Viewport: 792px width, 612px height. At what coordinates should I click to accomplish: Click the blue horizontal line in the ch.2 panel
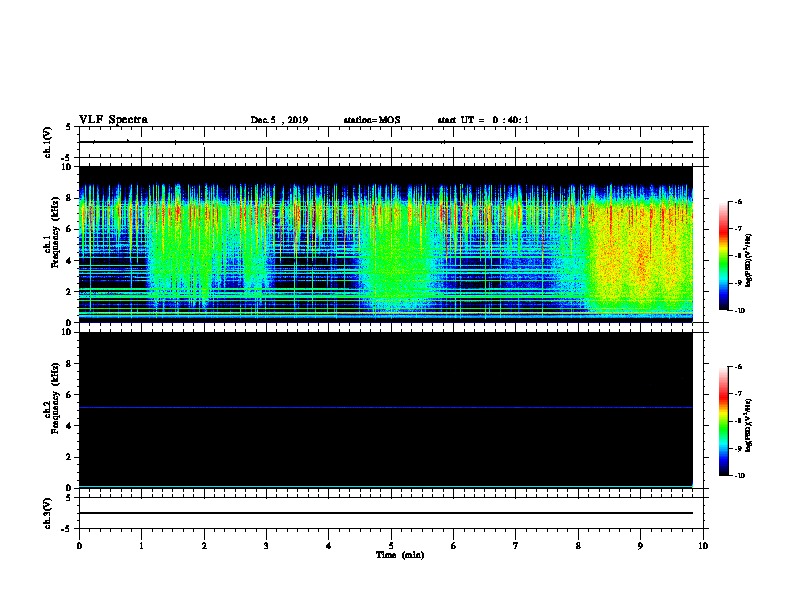point(386,407)
